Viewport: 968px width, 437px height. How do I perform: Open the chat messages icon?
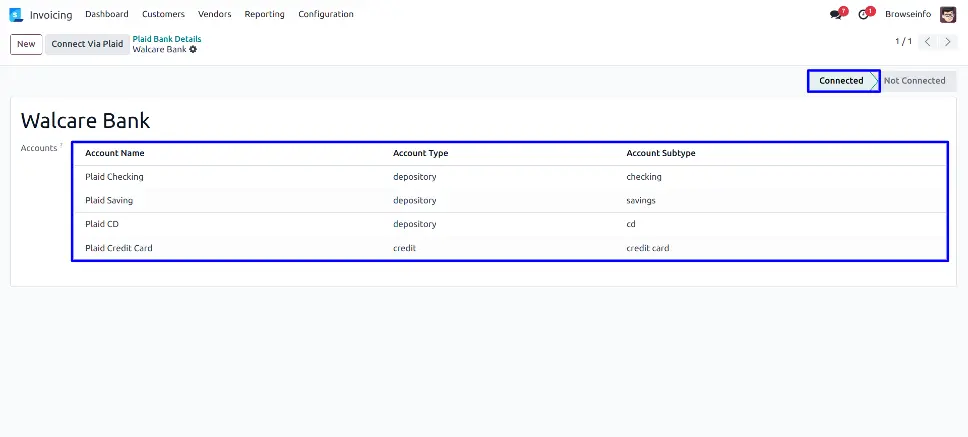point(836,15)
